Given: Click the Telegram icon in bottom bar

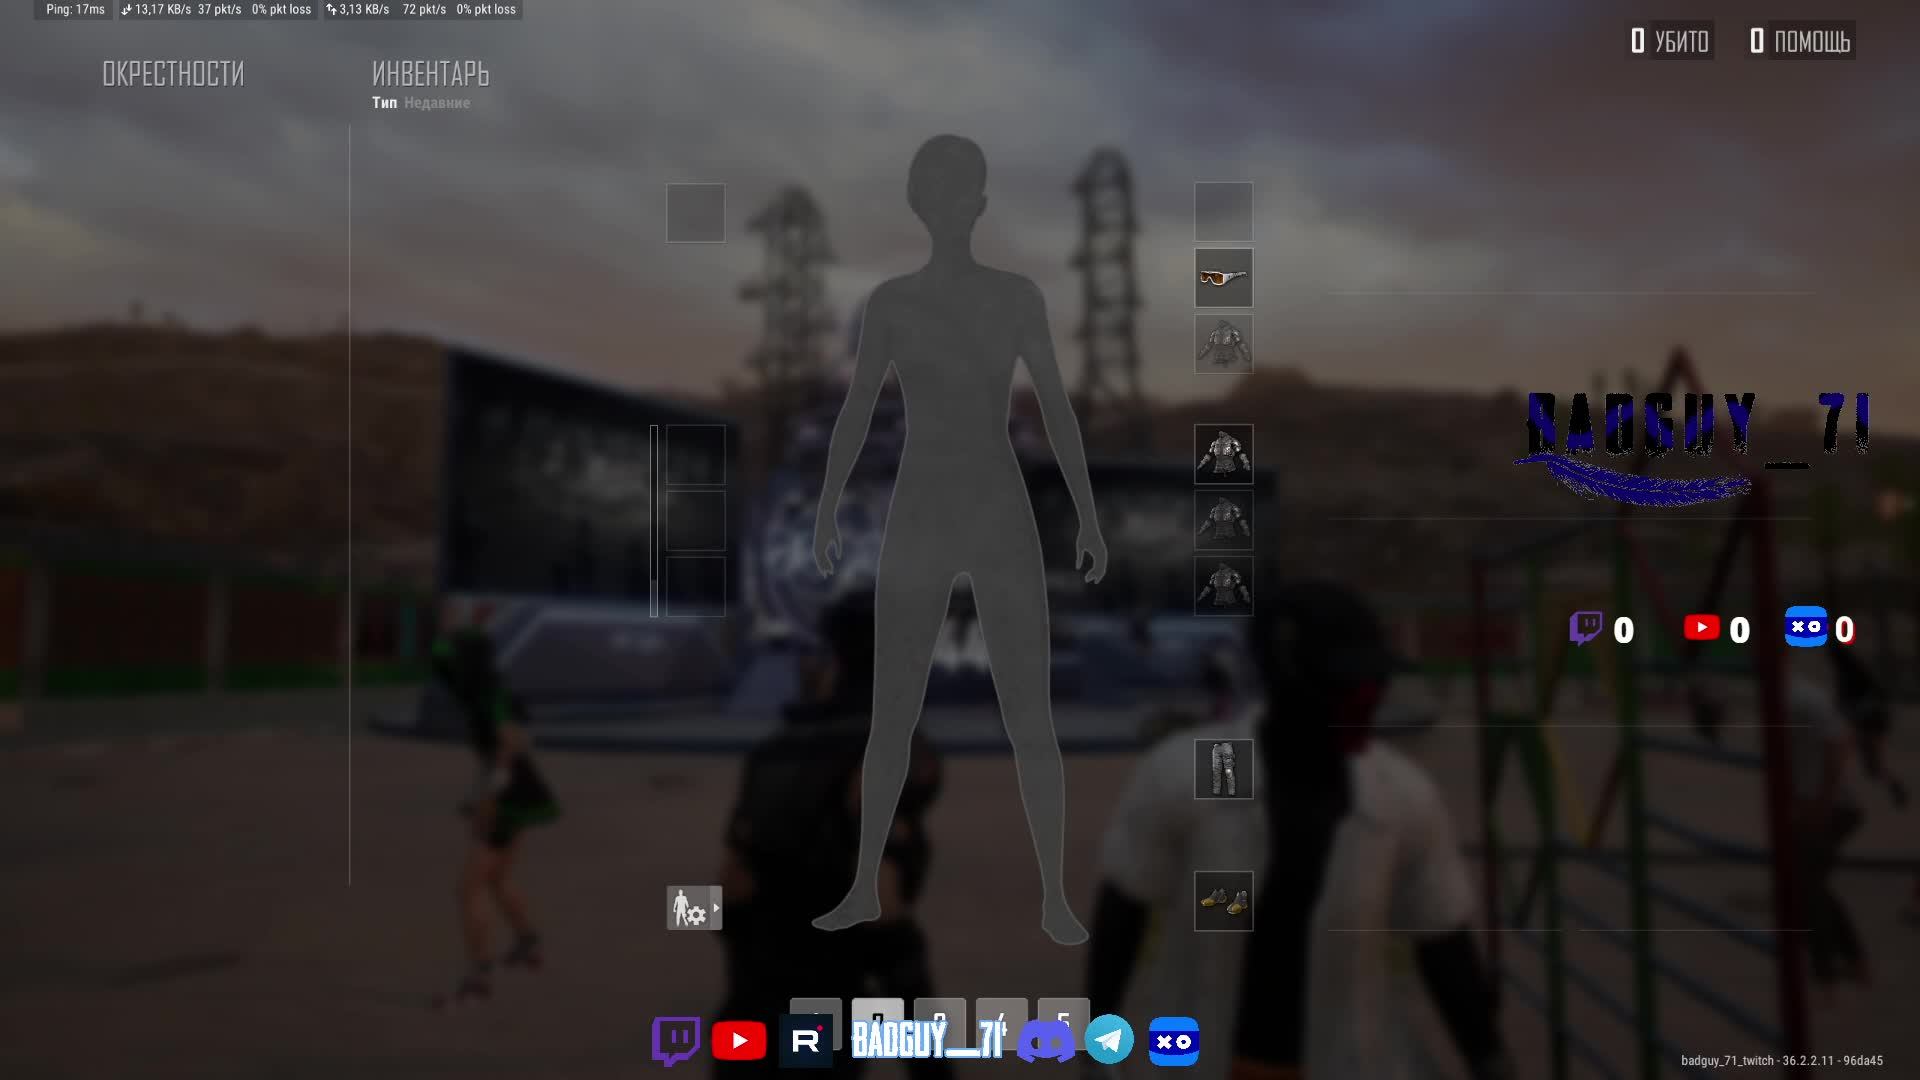Looking at the screenshot, I should pos(1109,1041).
